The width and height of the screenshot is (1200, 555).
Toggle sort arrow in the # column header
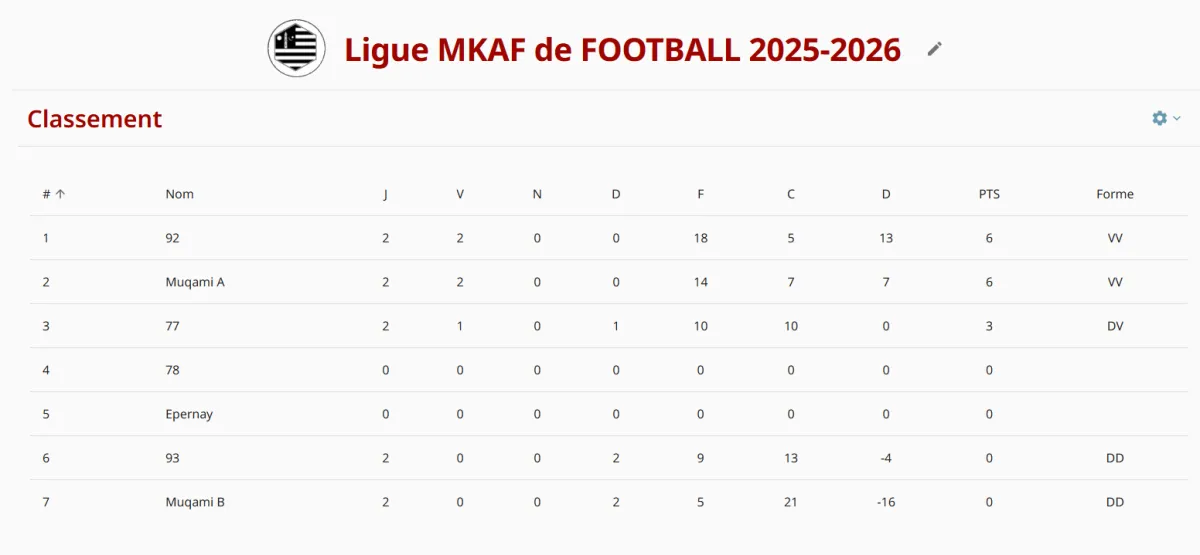click(60, 194)
